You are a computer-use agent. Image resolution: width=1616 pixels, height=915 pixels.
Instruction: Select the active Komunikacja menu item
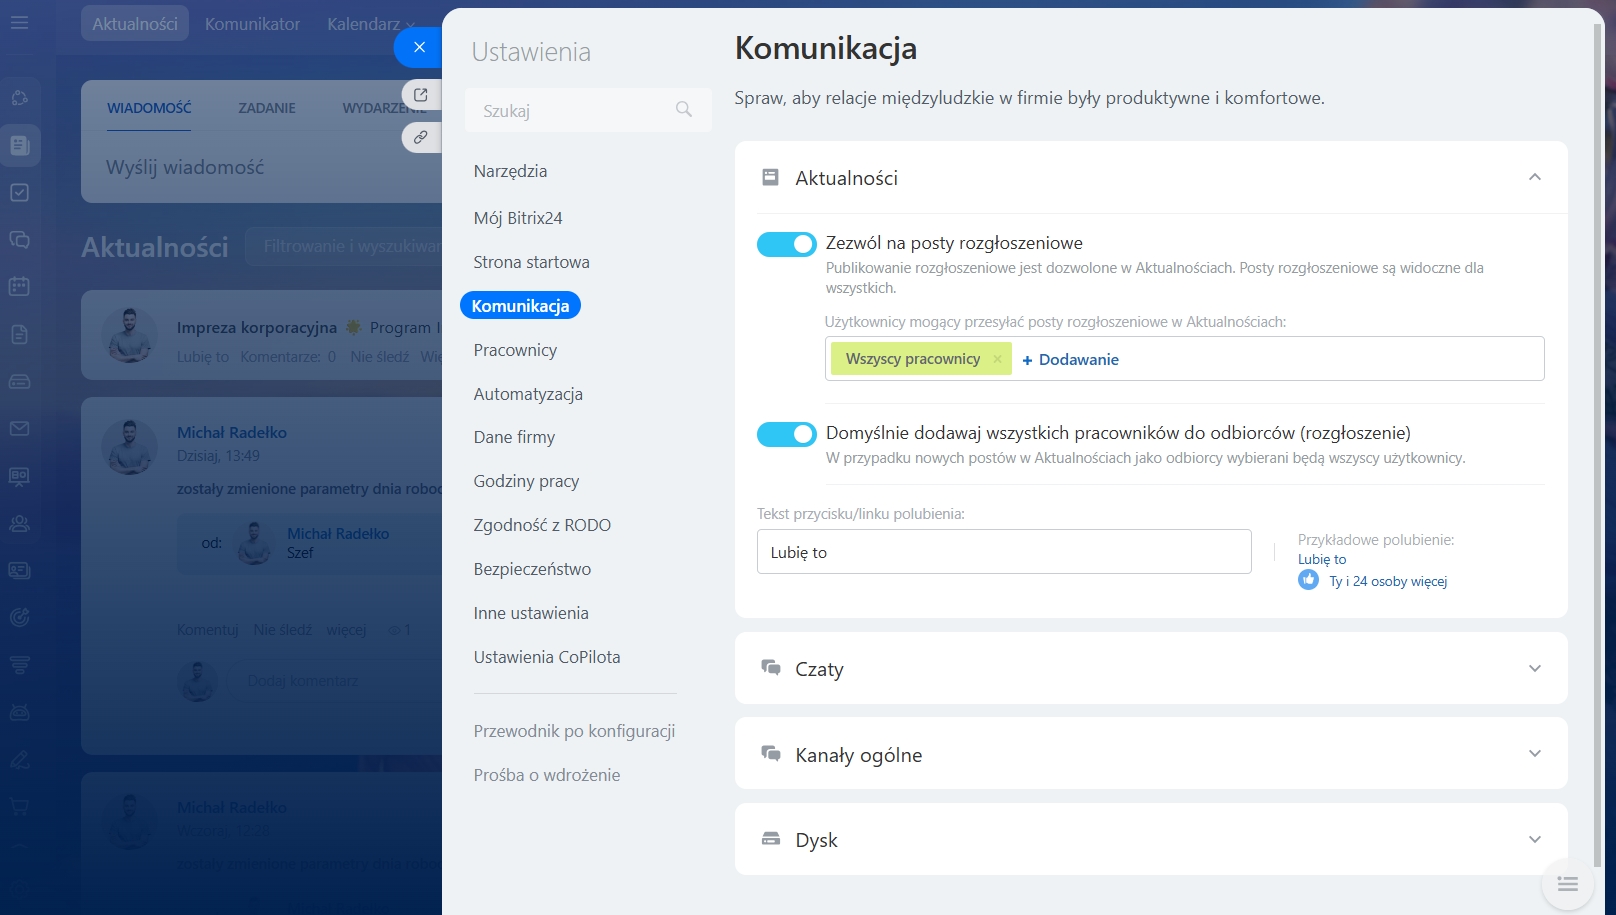[520, 306]
